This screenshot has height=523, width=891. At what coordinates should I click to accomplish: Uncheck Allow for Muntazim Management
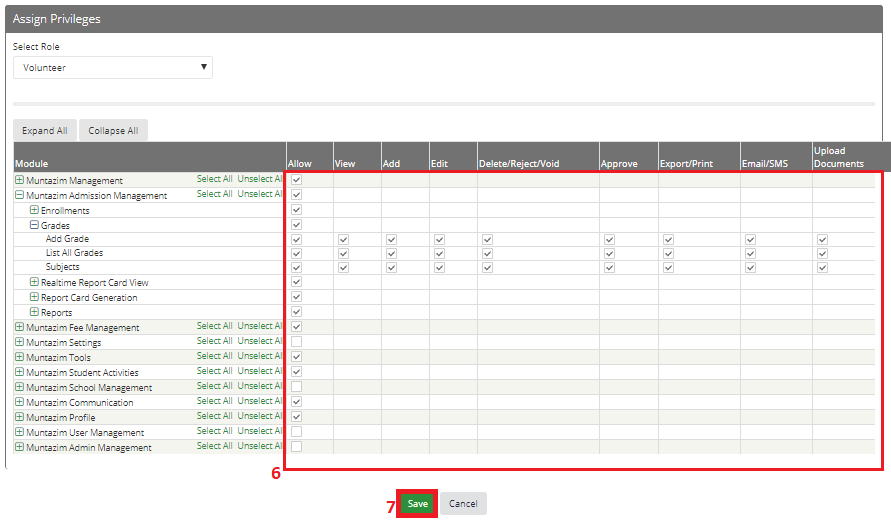(x=297, y=180)
